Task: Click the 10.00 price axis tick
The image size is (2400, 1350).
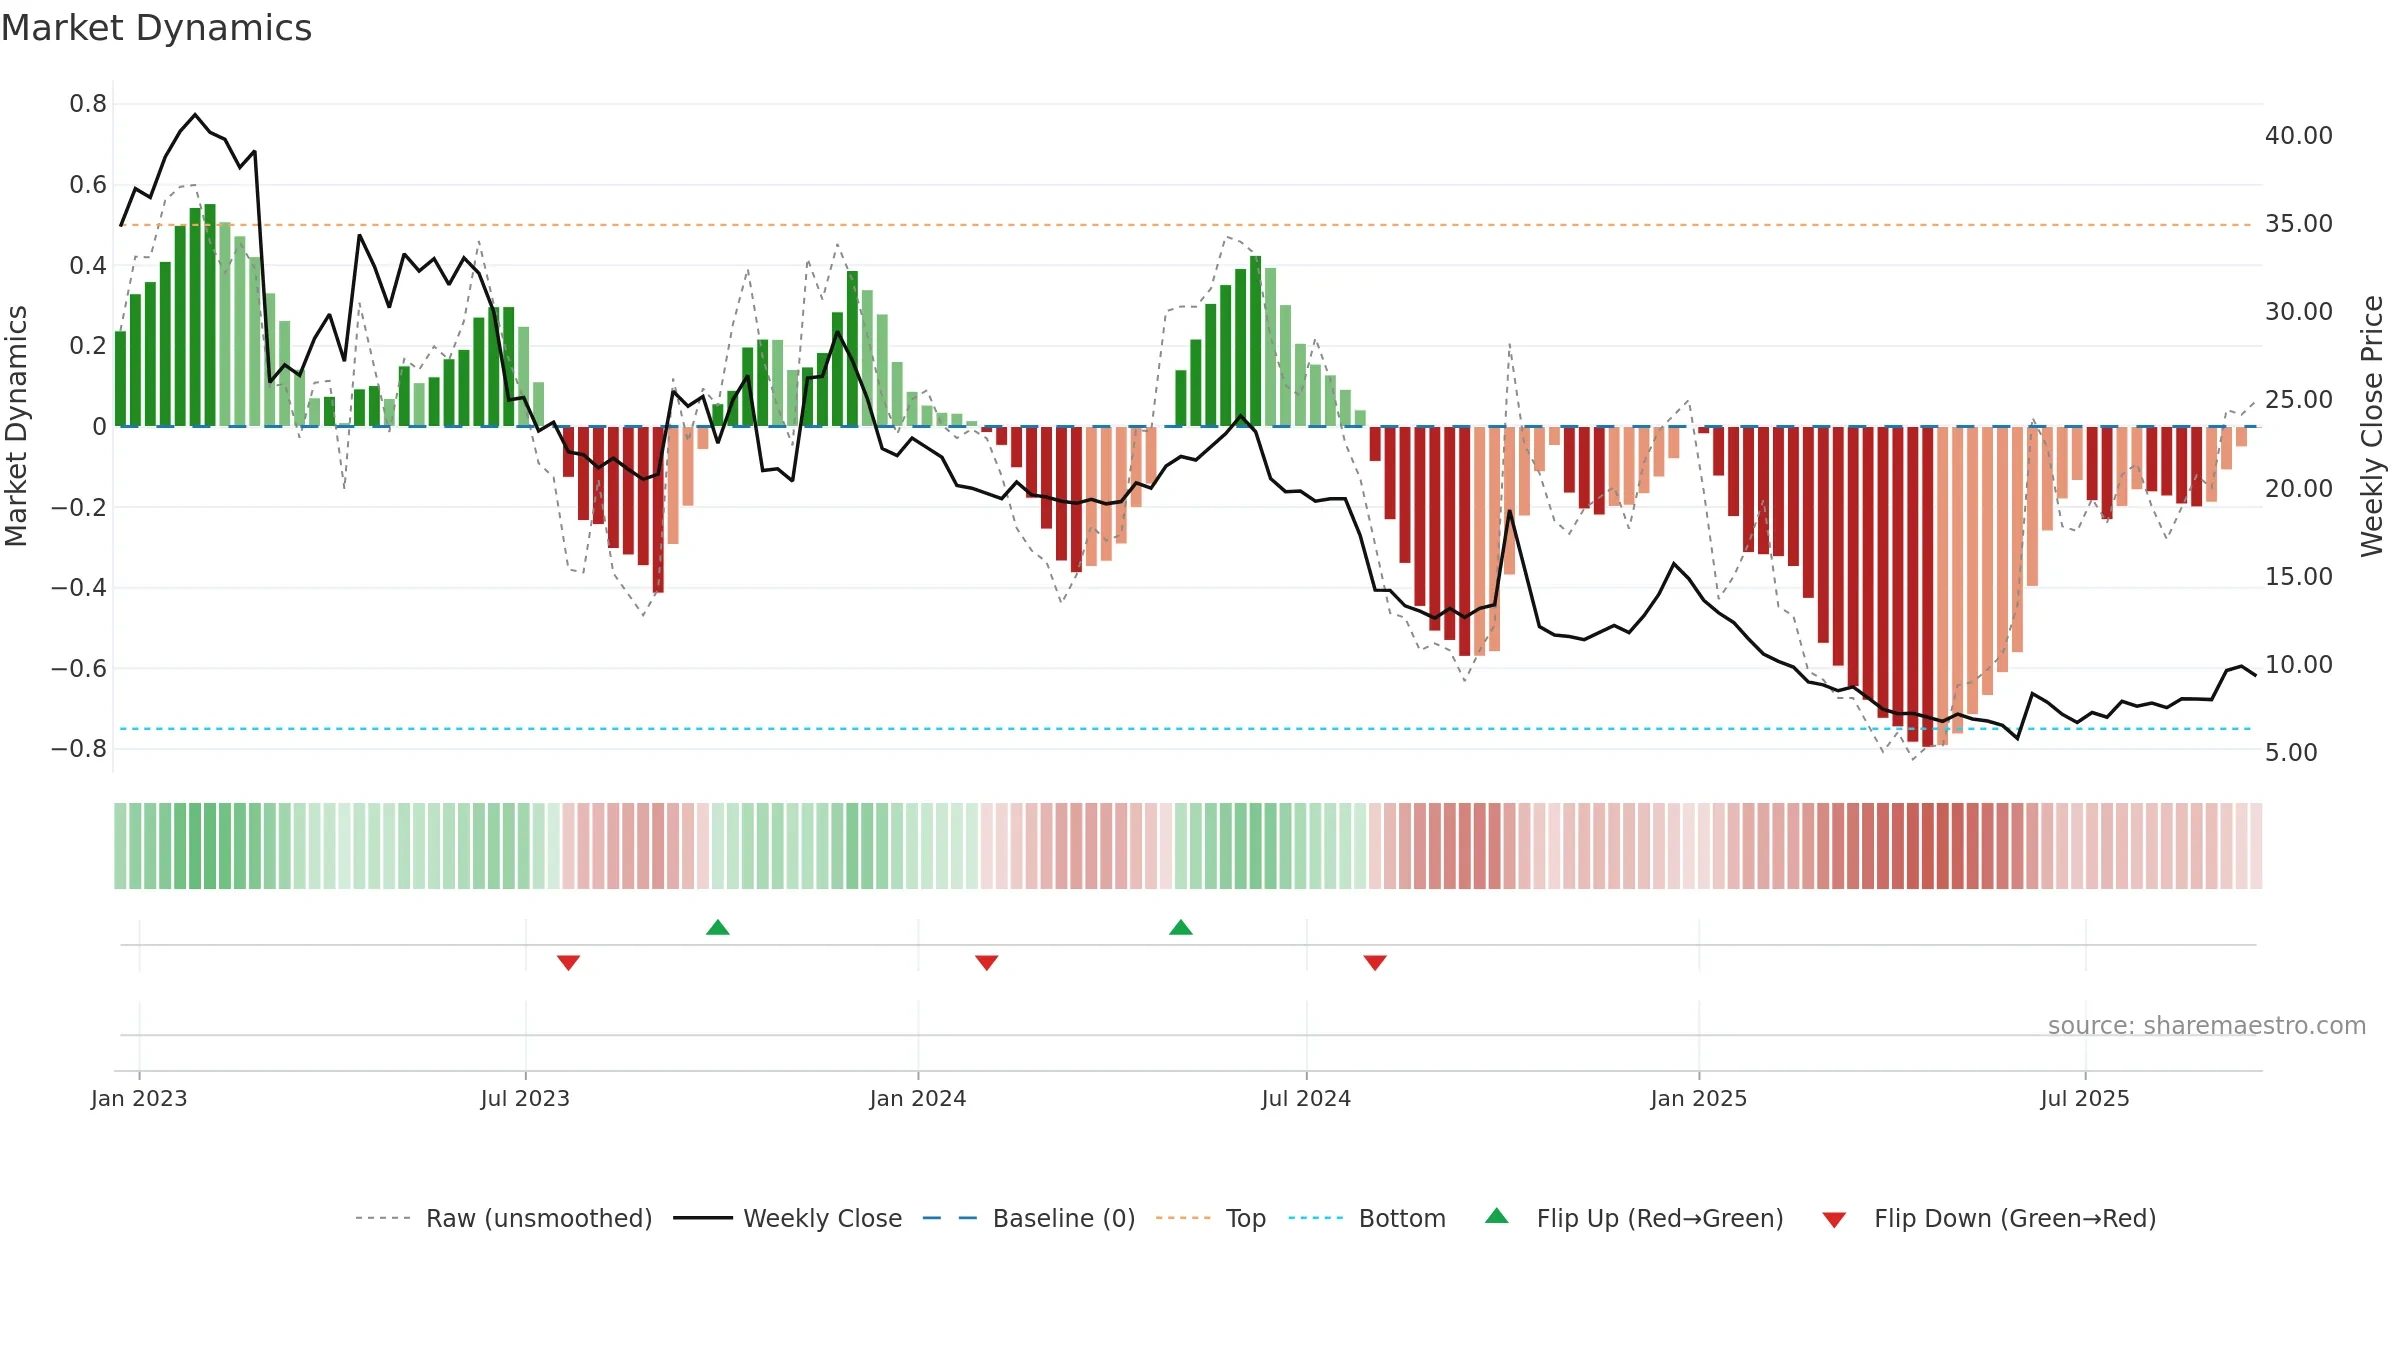Action: [2299, 665]
